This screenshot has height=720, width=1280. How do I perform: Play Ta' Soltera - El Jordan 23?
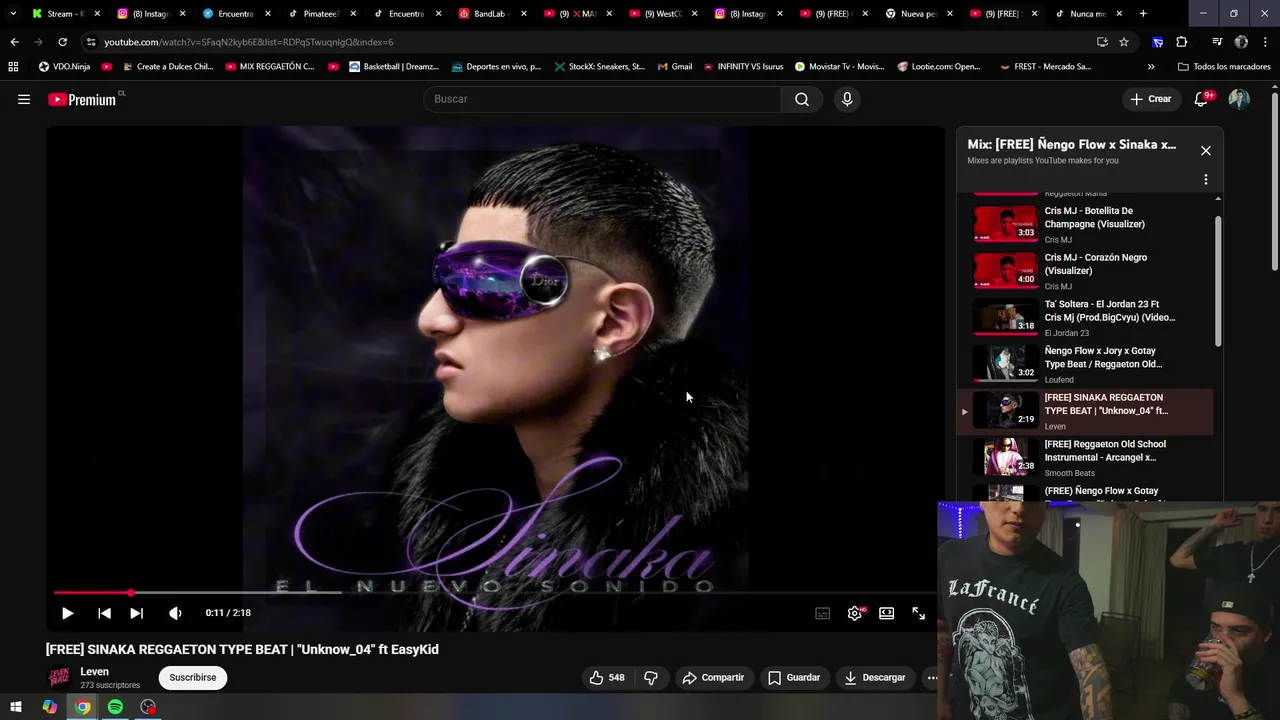point(1085,317)
